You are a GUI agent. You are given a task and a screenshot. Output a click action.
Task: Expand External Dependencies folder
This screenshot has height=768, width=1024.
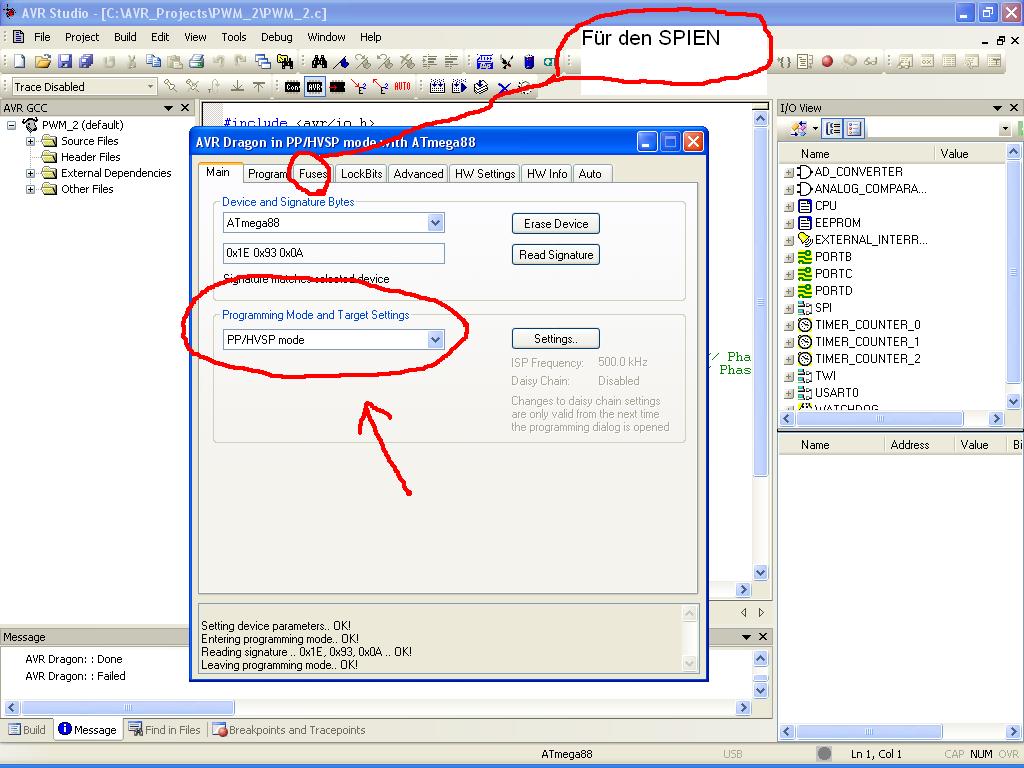[30, 173]
